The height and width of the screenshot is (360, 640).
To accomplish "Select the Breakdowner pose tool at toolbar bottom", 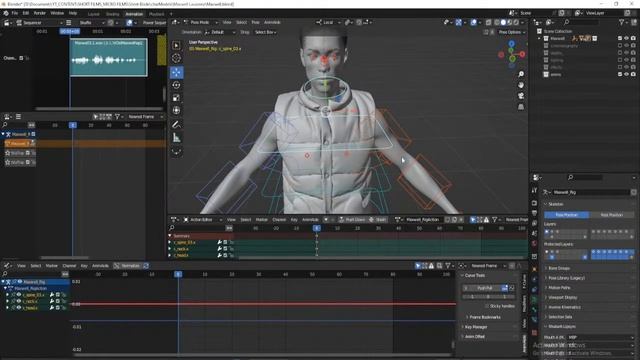I will click(x=176, y=152).
